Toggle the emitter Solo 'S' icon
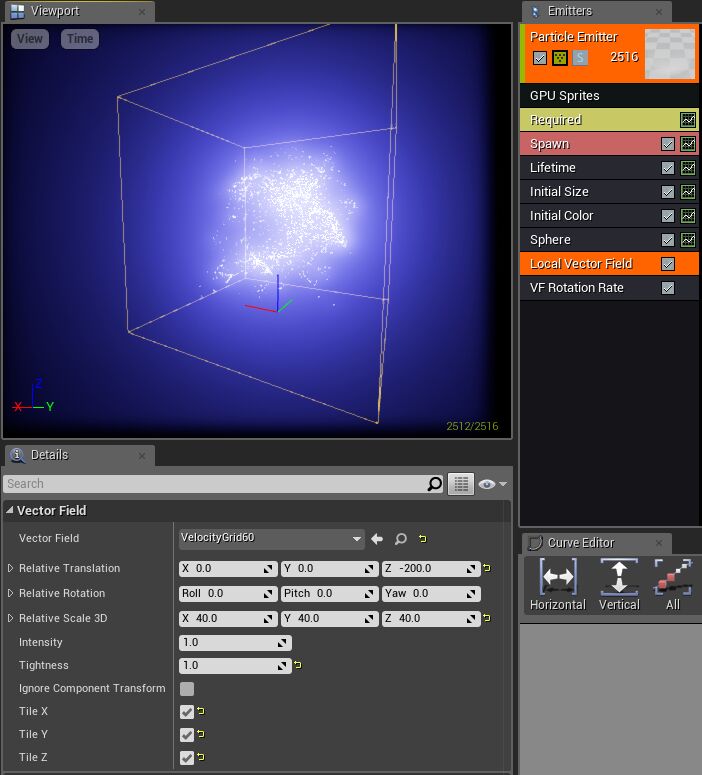 click(580, 58)
